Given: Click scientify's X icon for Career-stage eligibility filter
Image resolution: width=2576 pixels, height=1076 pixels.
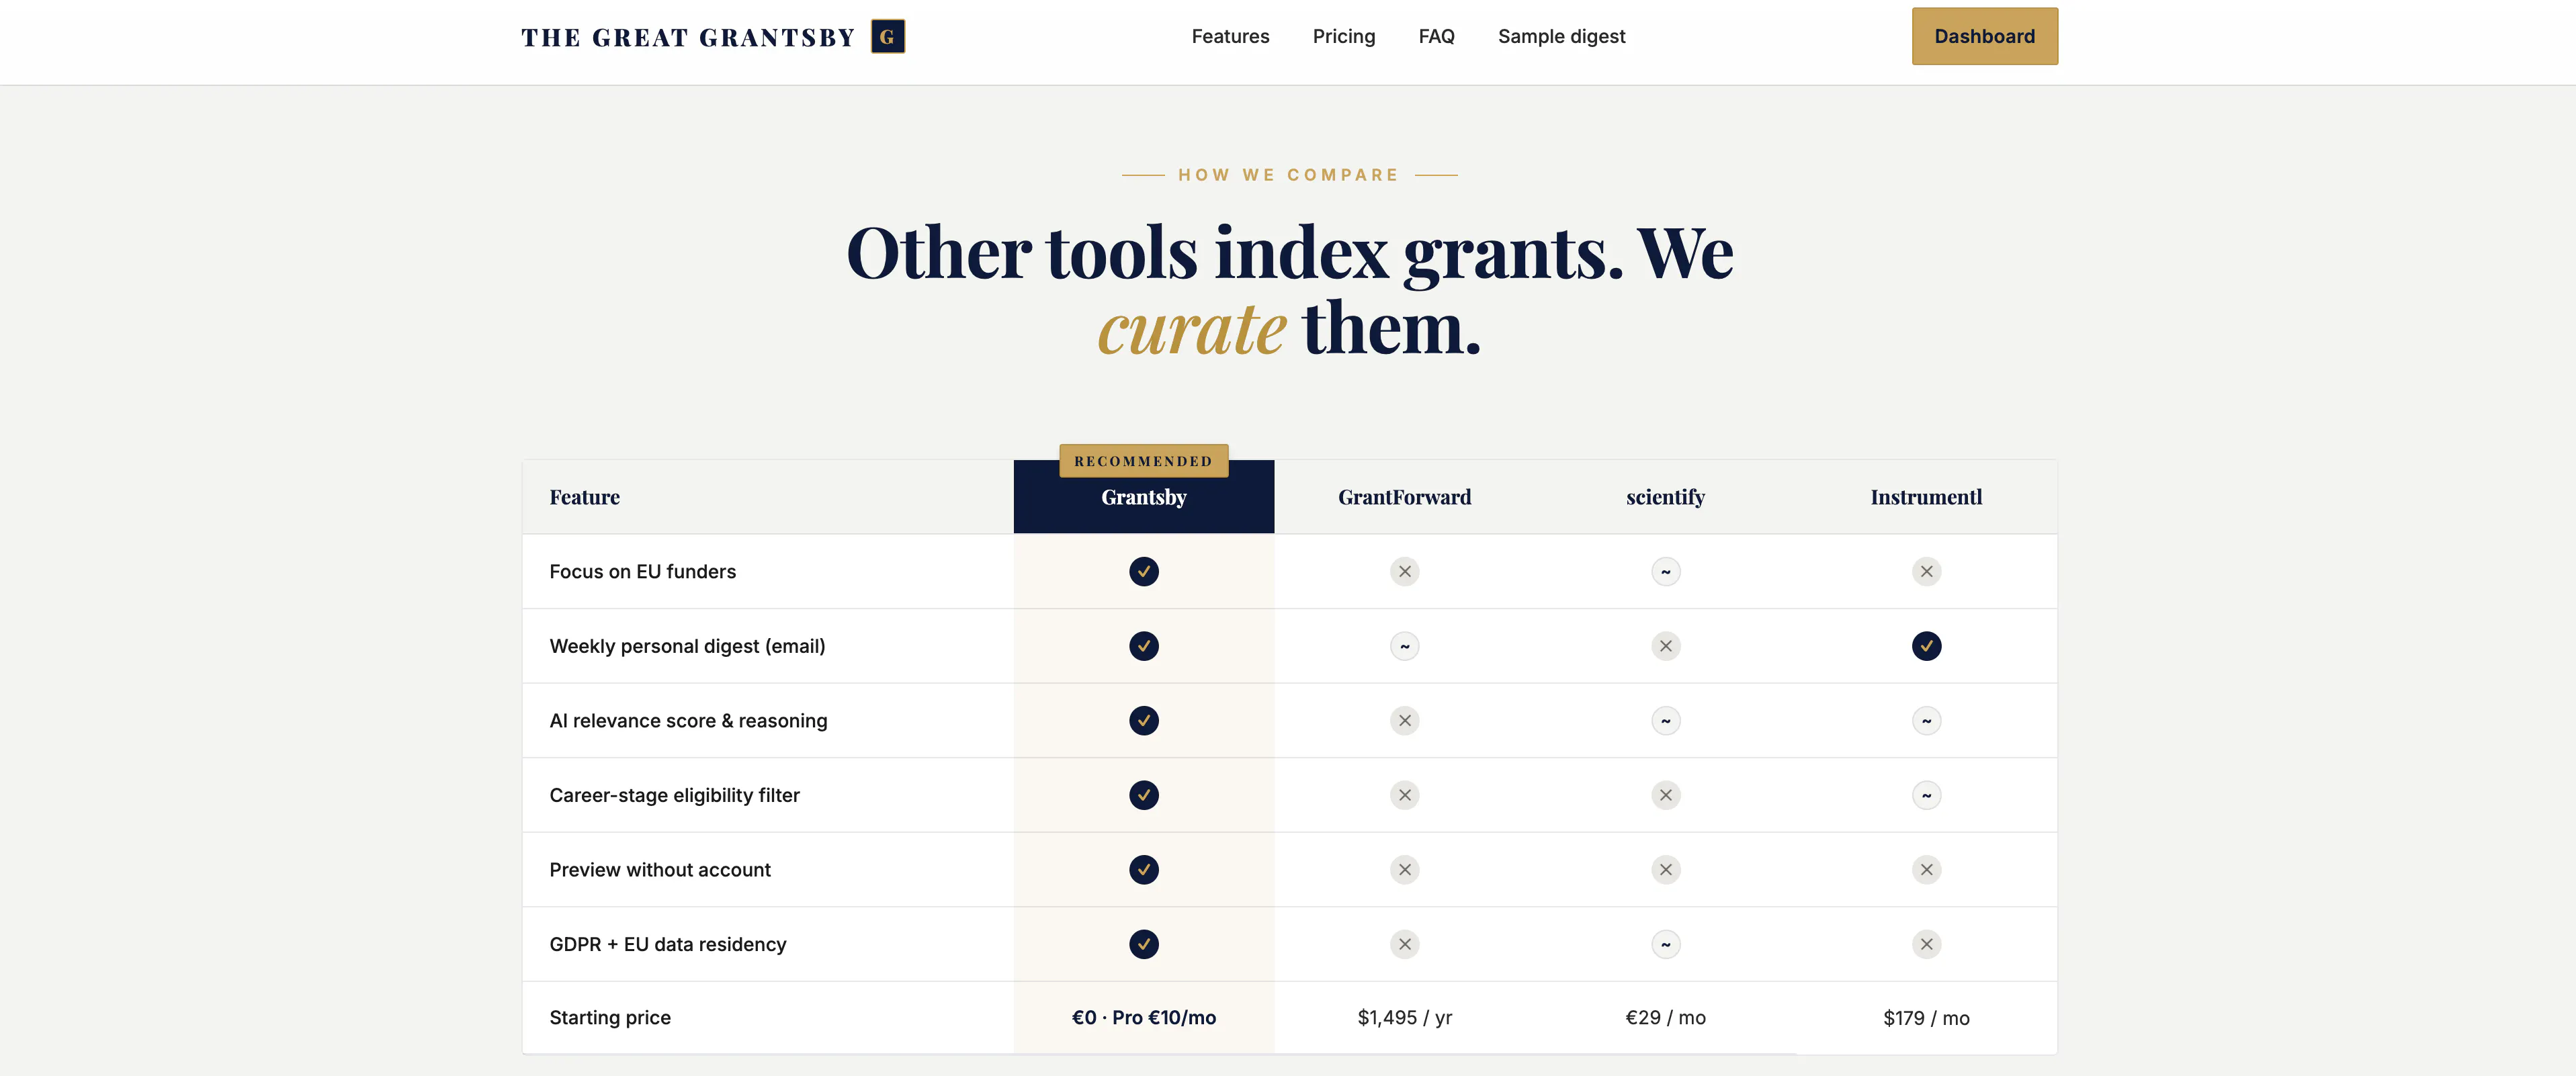Looking at the screenshot, I should [1666, 795].
